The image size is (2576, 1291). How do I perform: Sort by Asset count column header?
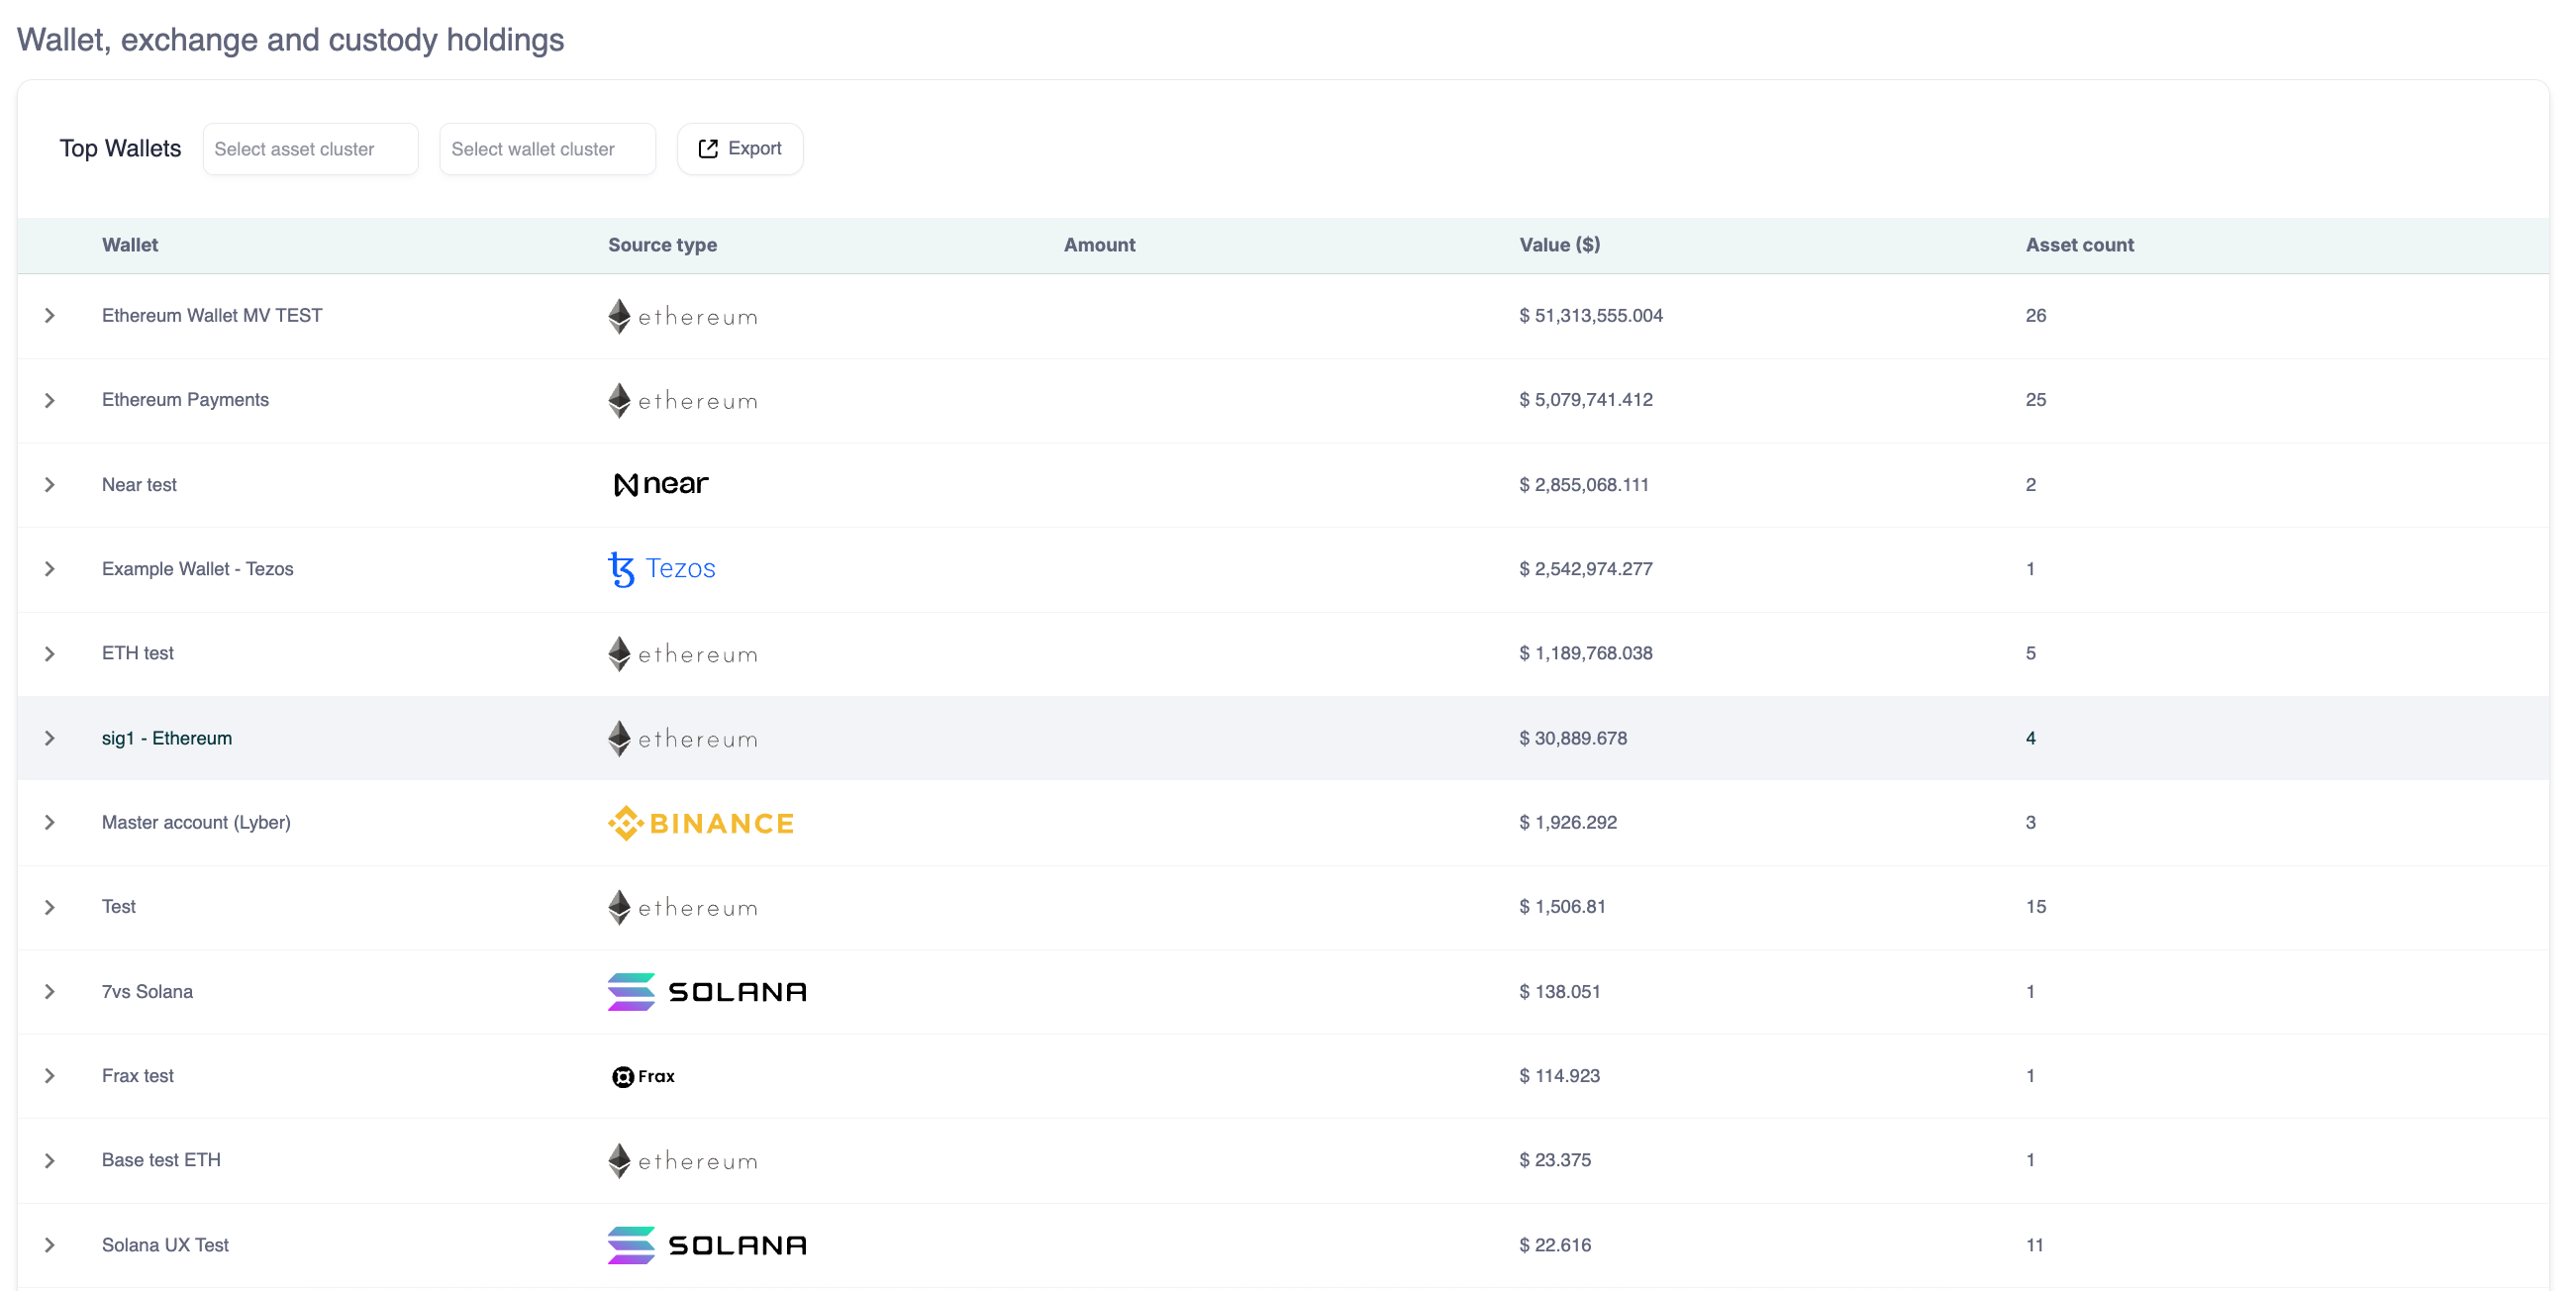pyautogui.click(x=2079, y=245)
